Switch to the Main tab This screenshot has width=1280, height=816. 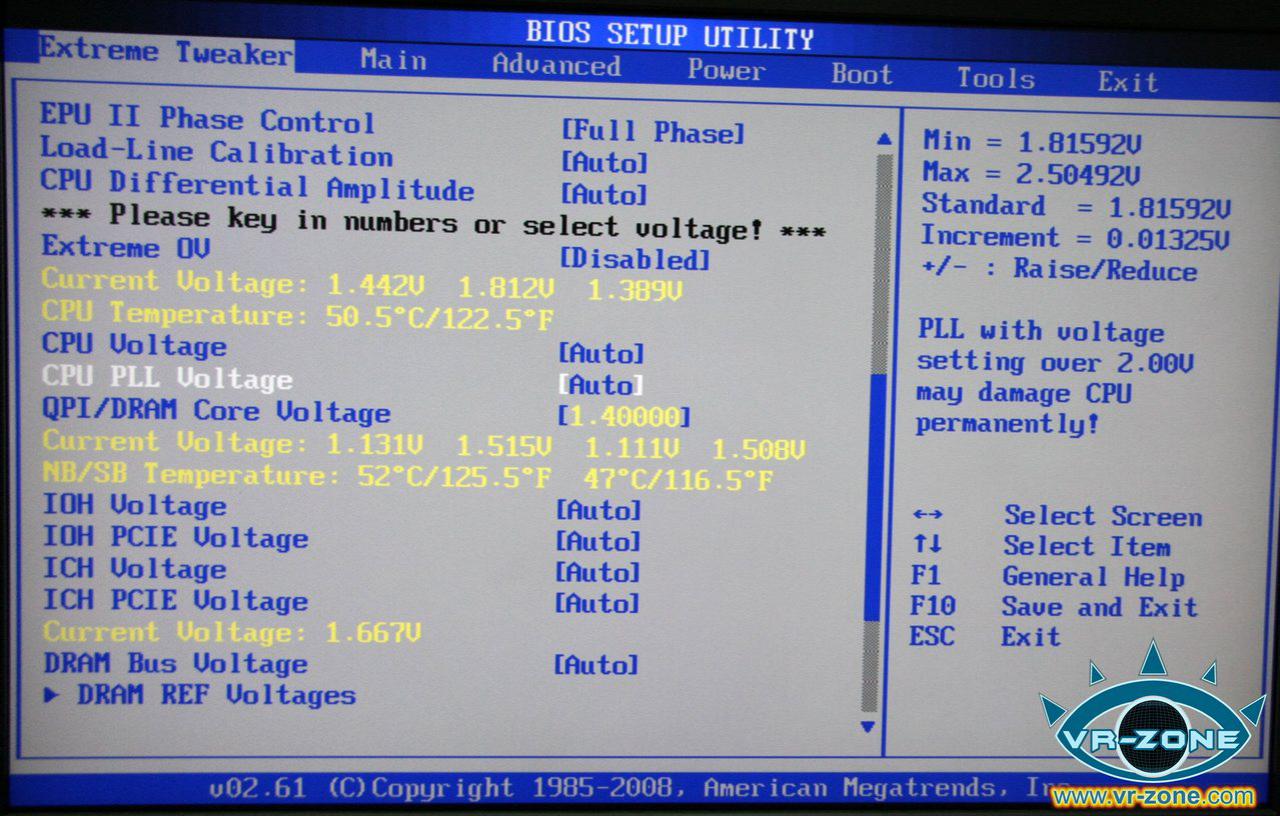pos(393,60)
